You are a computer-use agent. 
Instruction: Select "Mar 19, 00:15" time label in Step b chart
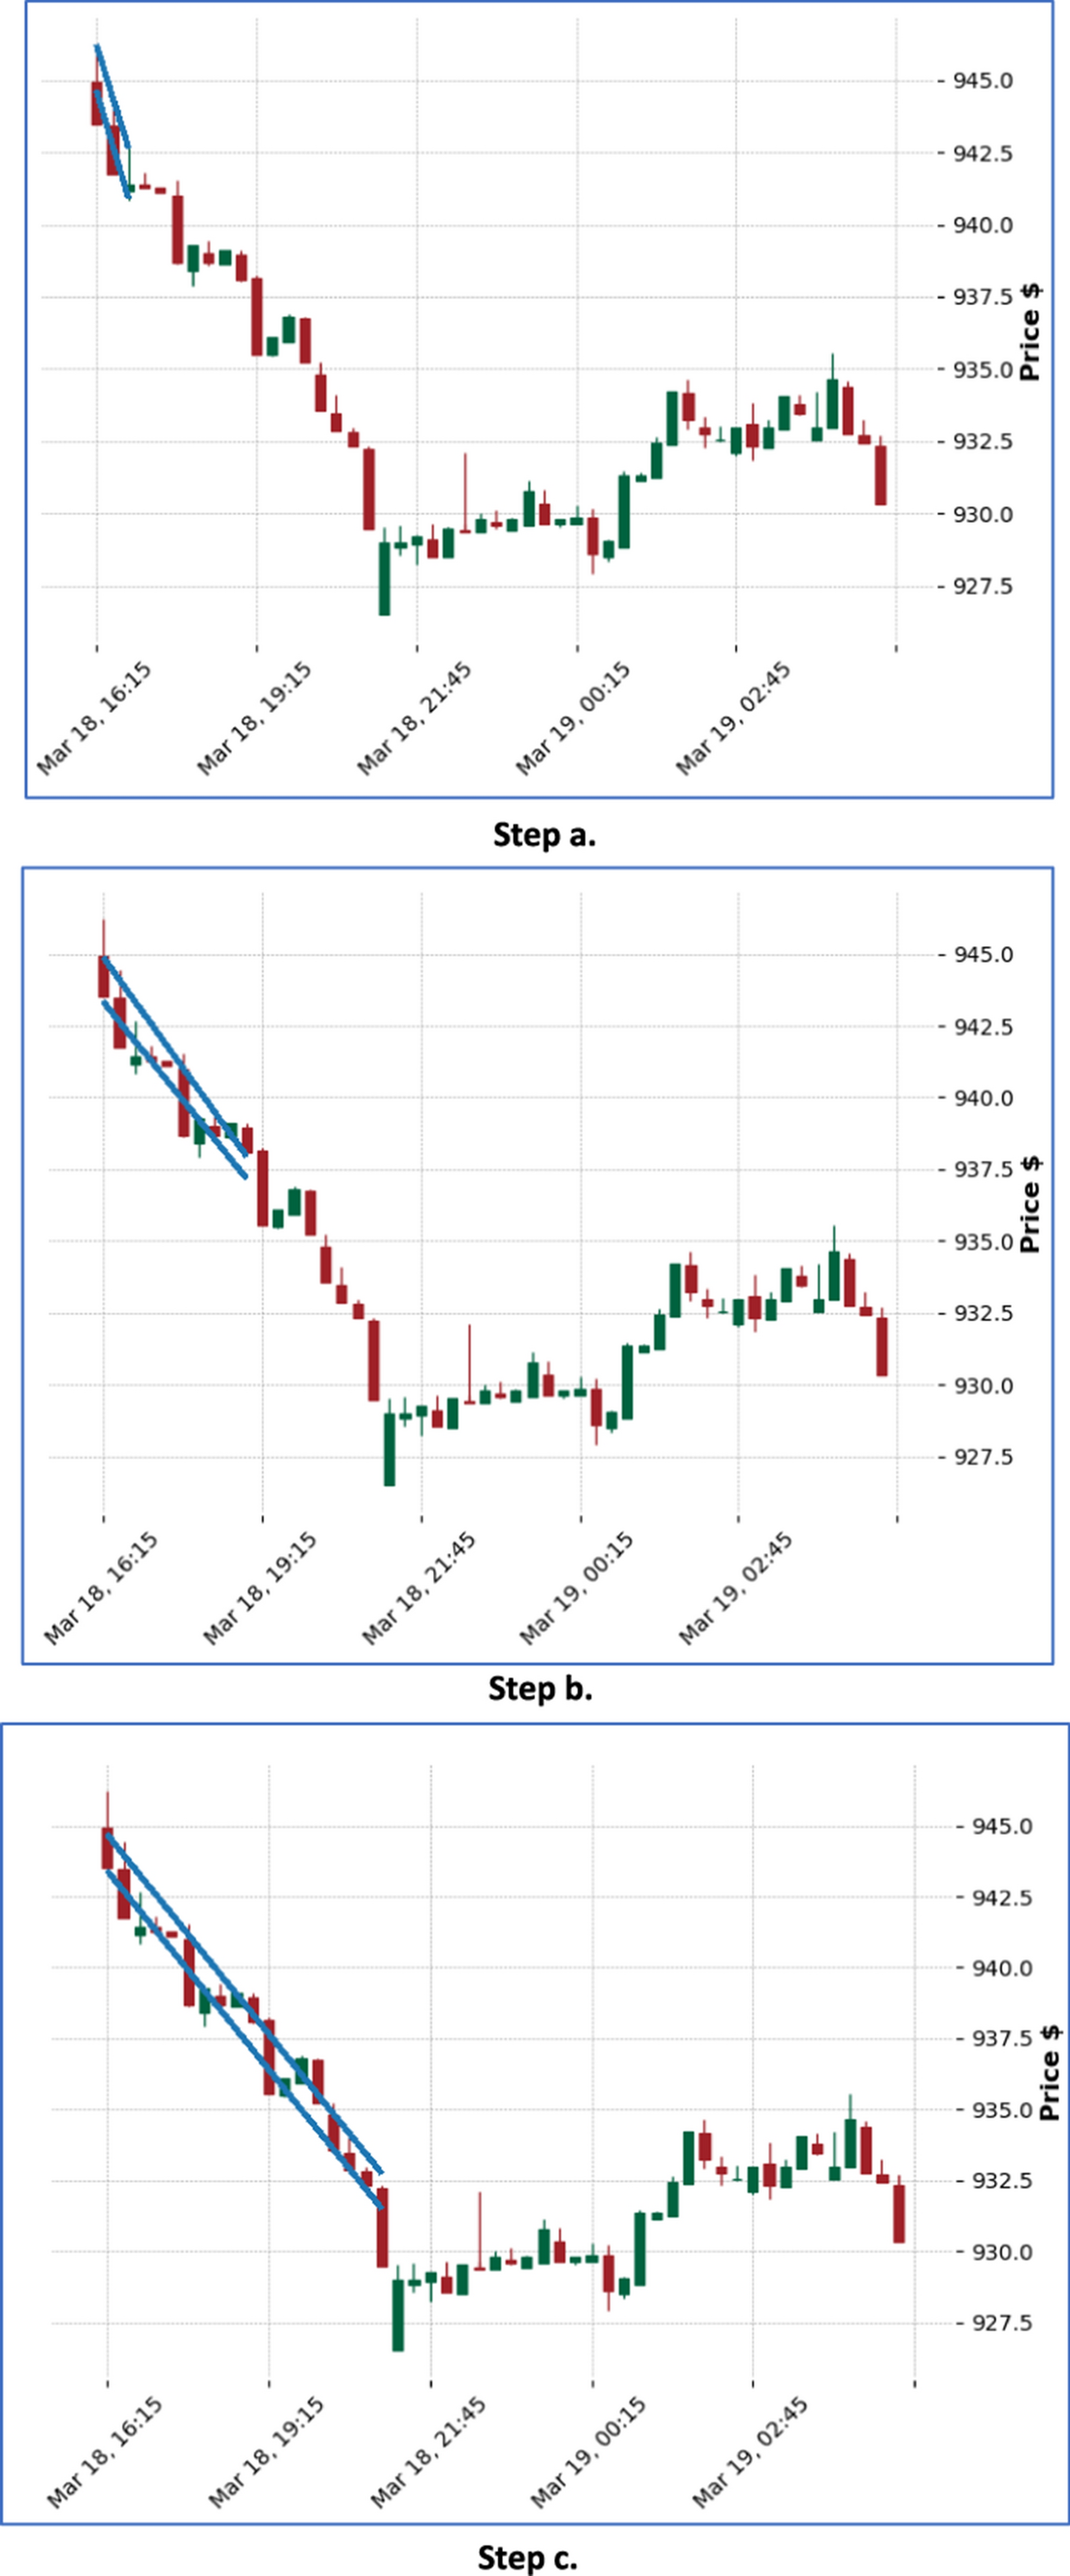(576, 1588)
